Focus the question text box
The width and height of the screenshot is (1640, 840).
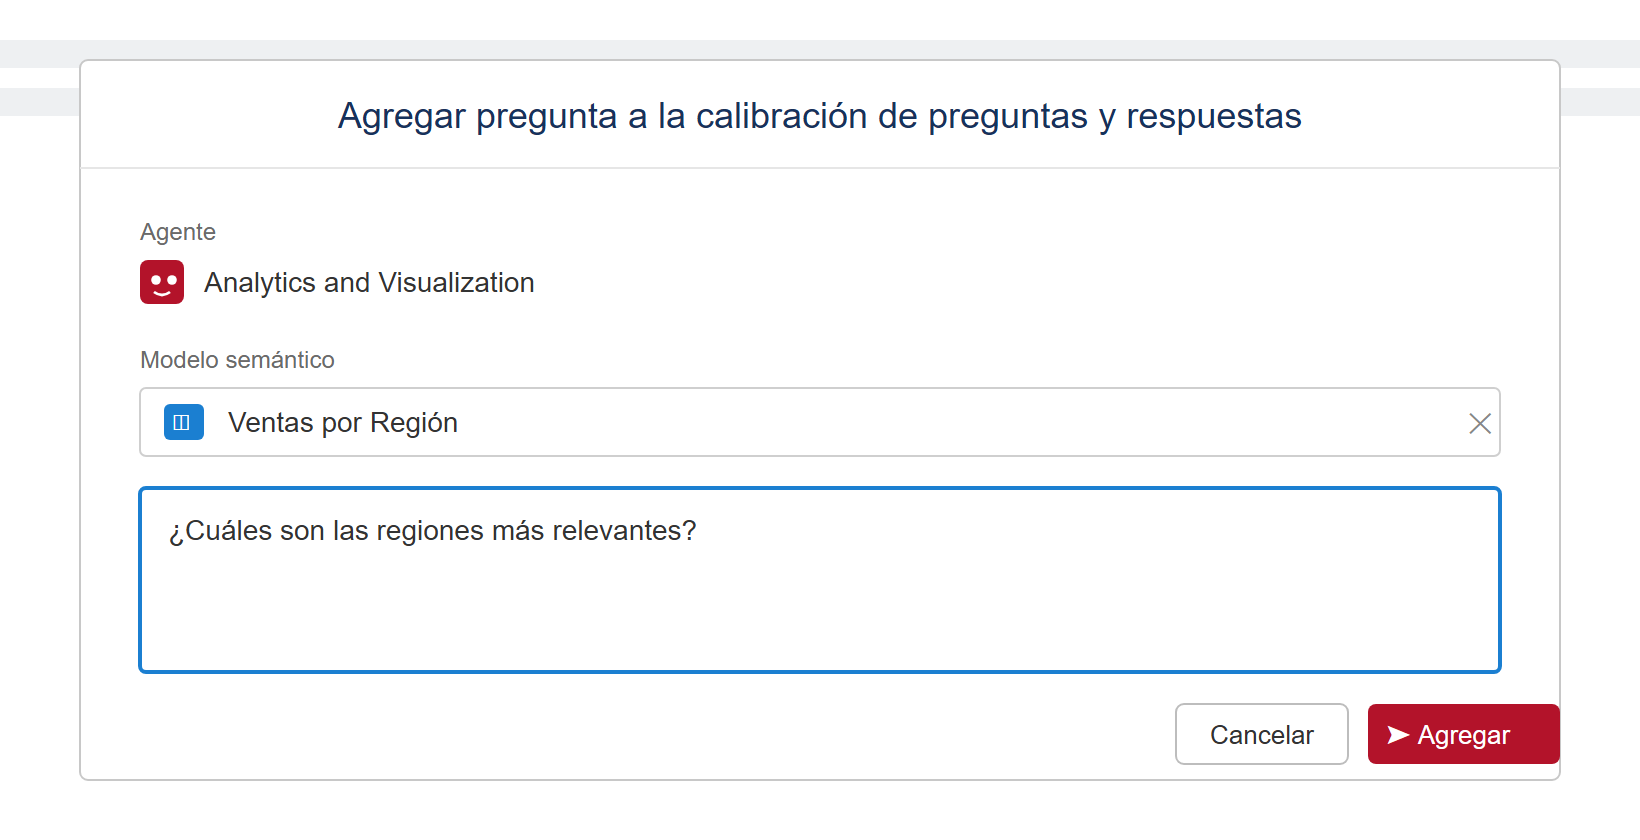(820, 580)
